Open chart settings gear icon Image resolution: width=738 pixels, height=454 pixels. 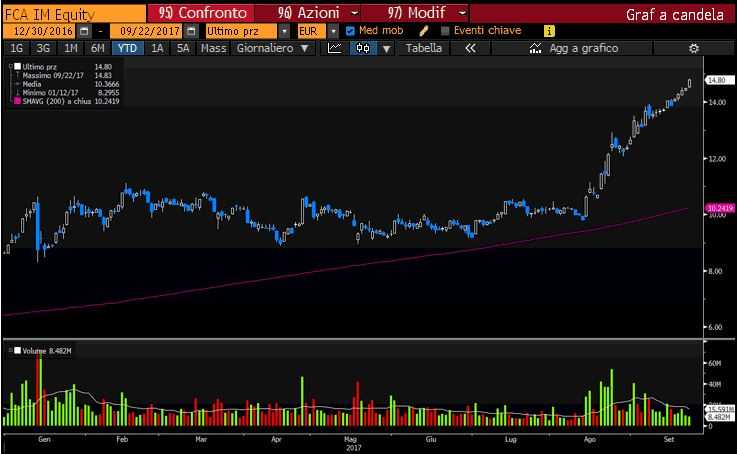point(693,48)
